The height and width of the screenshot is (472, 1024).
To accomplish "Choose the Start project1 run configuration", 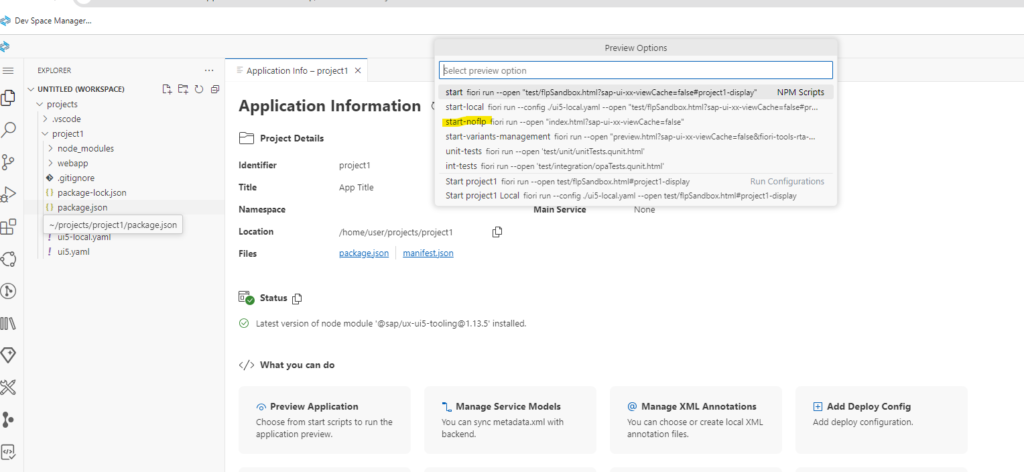I will click(x=636, y=181).
